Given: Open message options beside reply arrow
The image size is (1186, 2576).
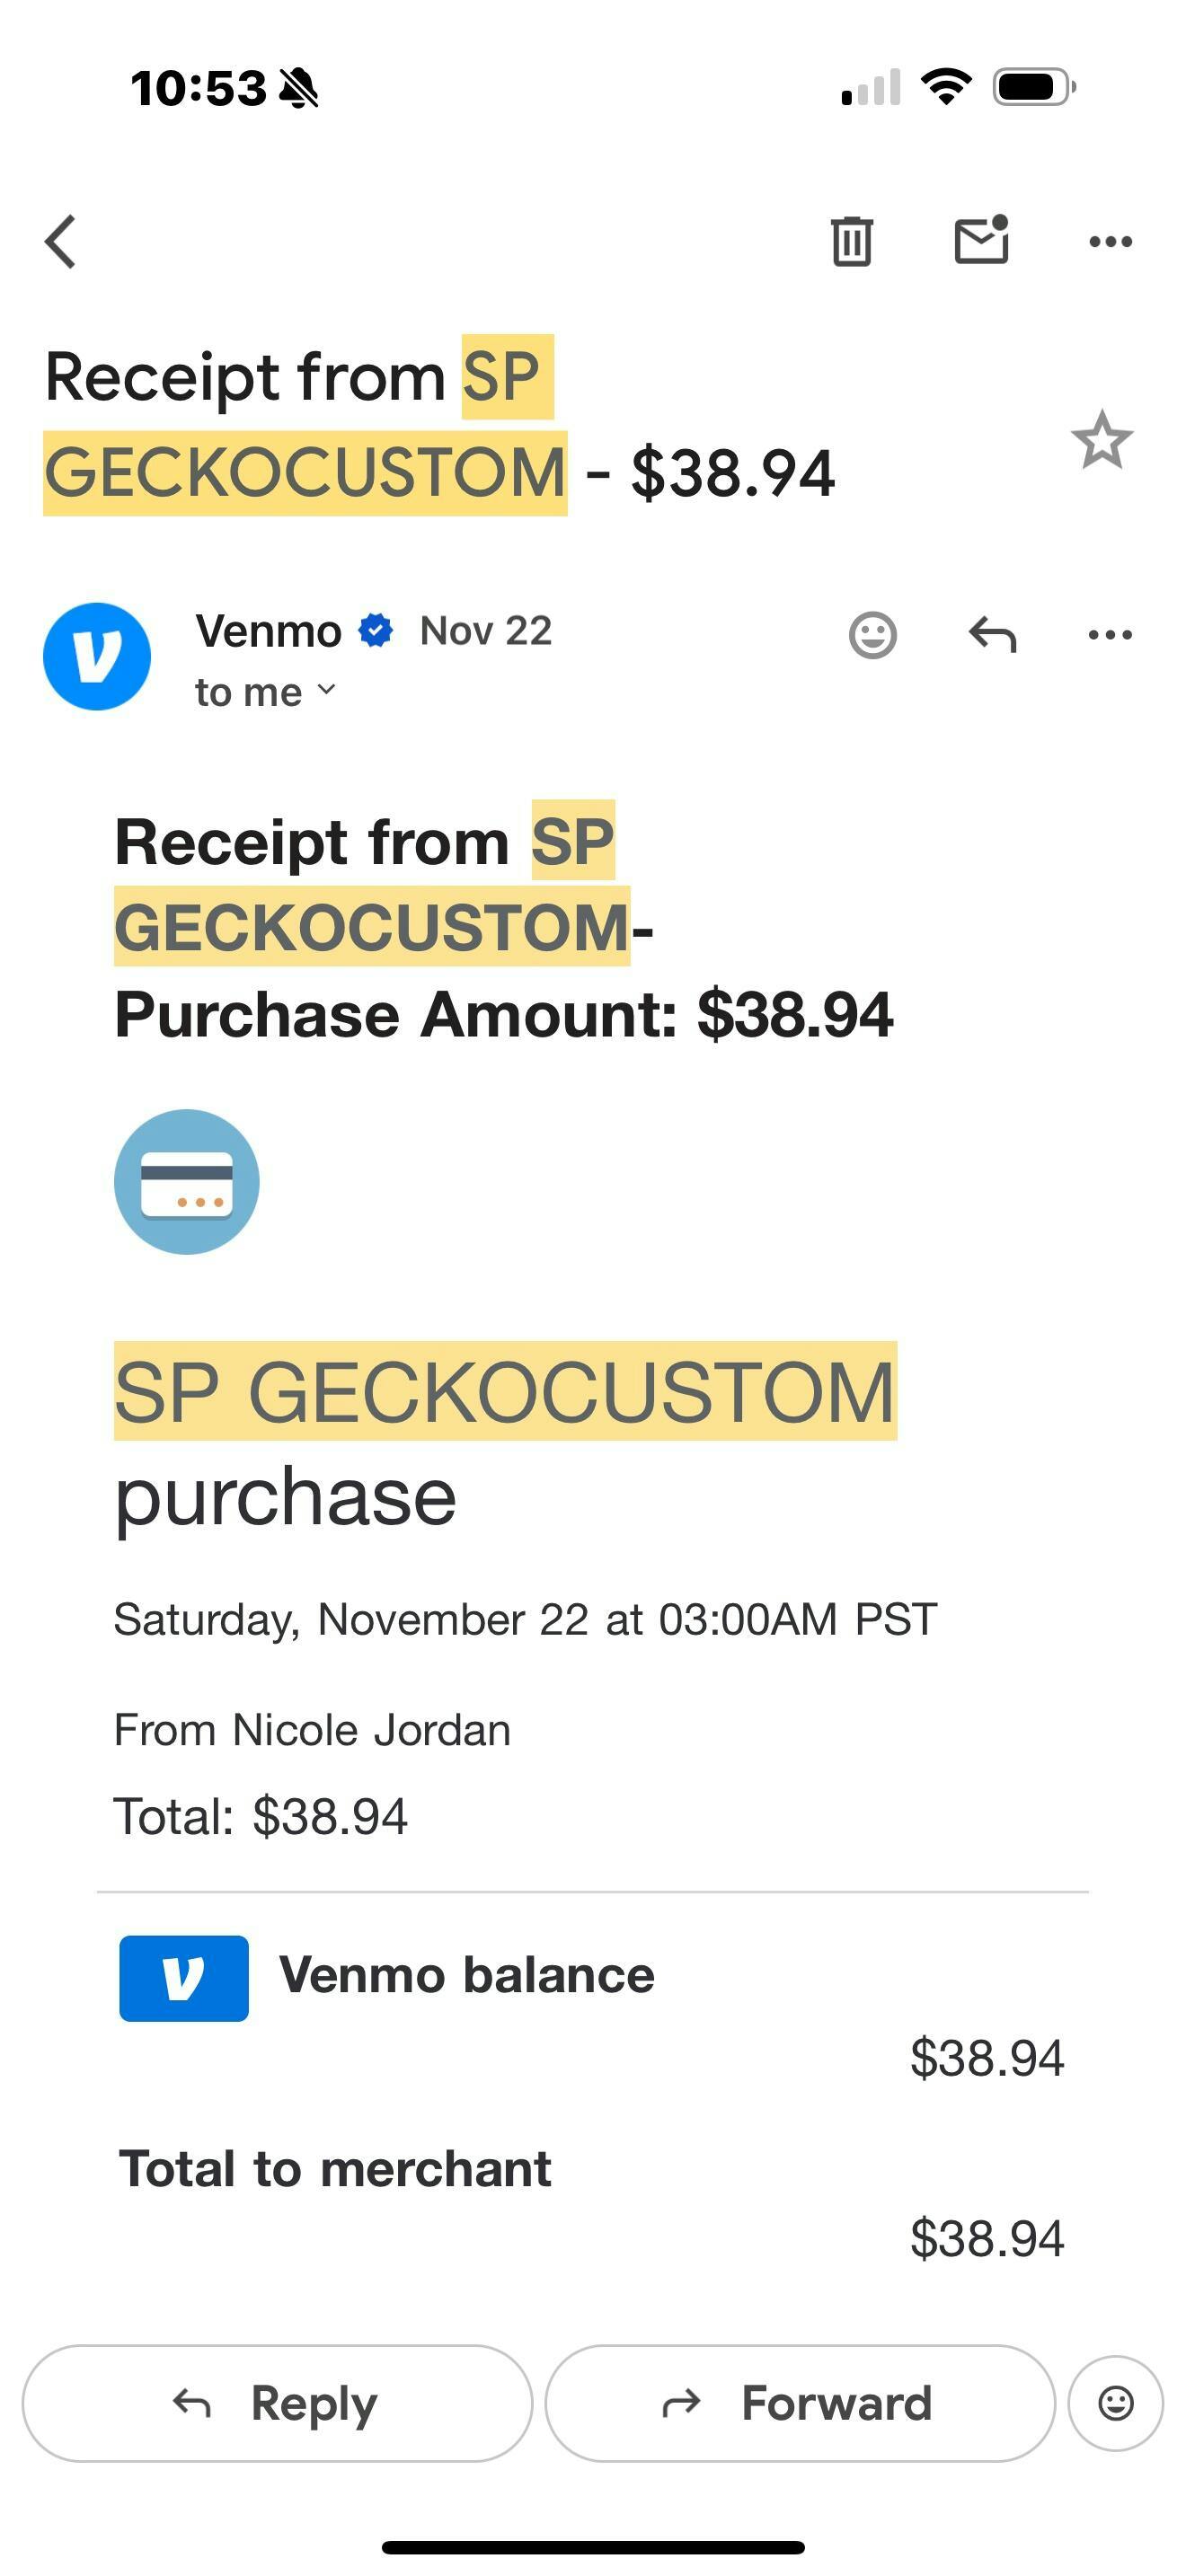Looking at the screenshot, I should click(1110, 635).
